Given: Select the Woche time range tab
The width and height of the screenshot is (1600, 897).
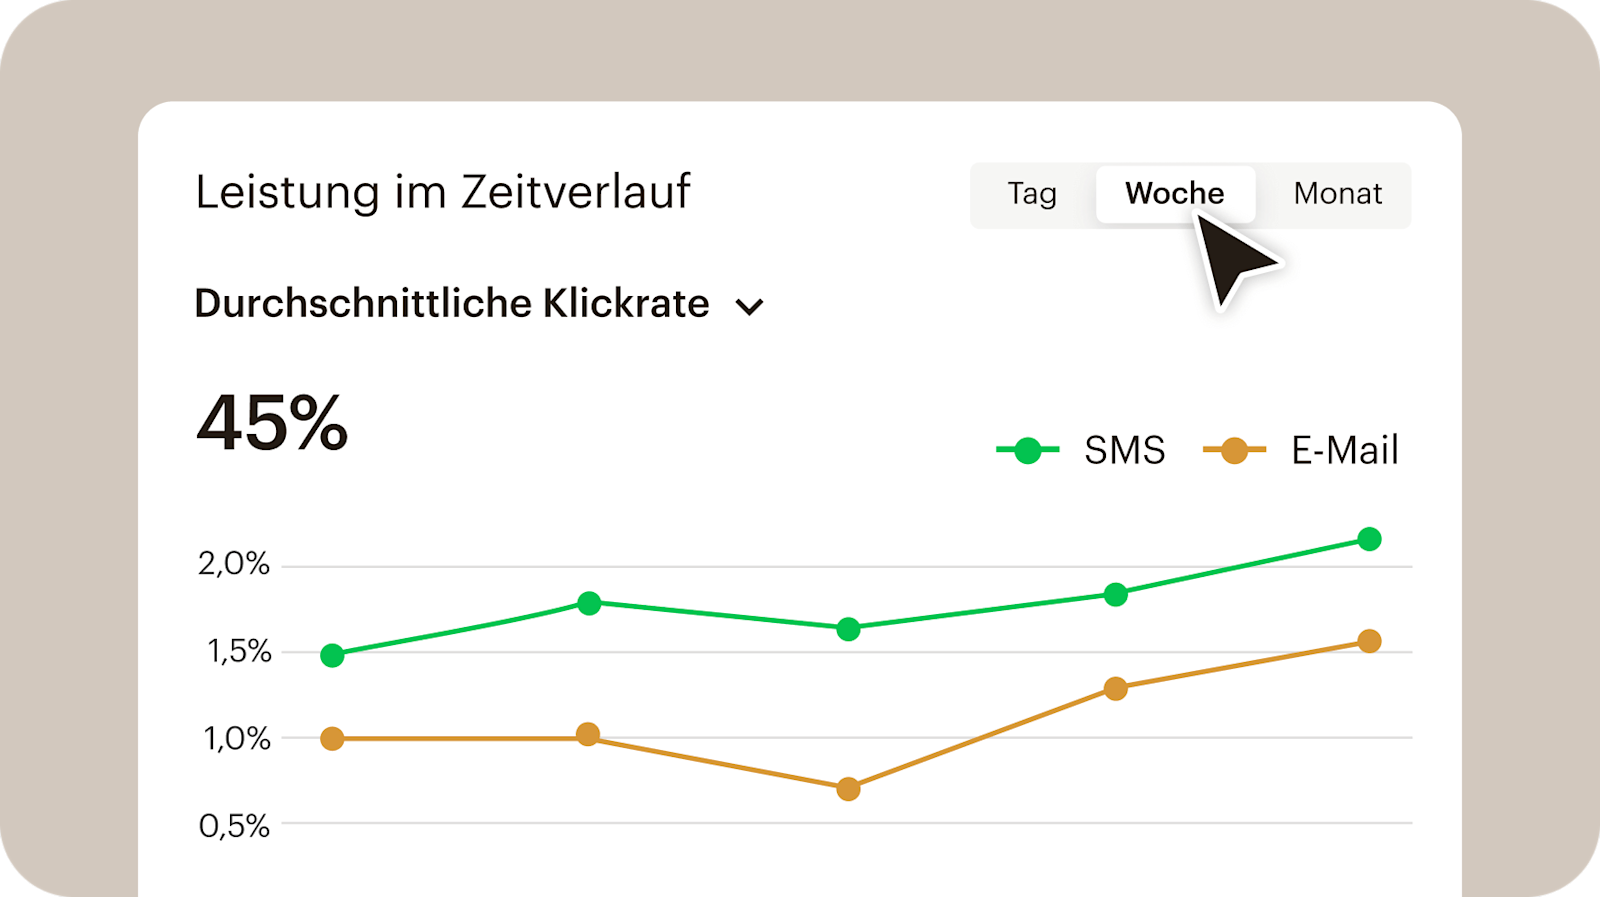Looking at the screenshot, I should [x=1174, y=194].
